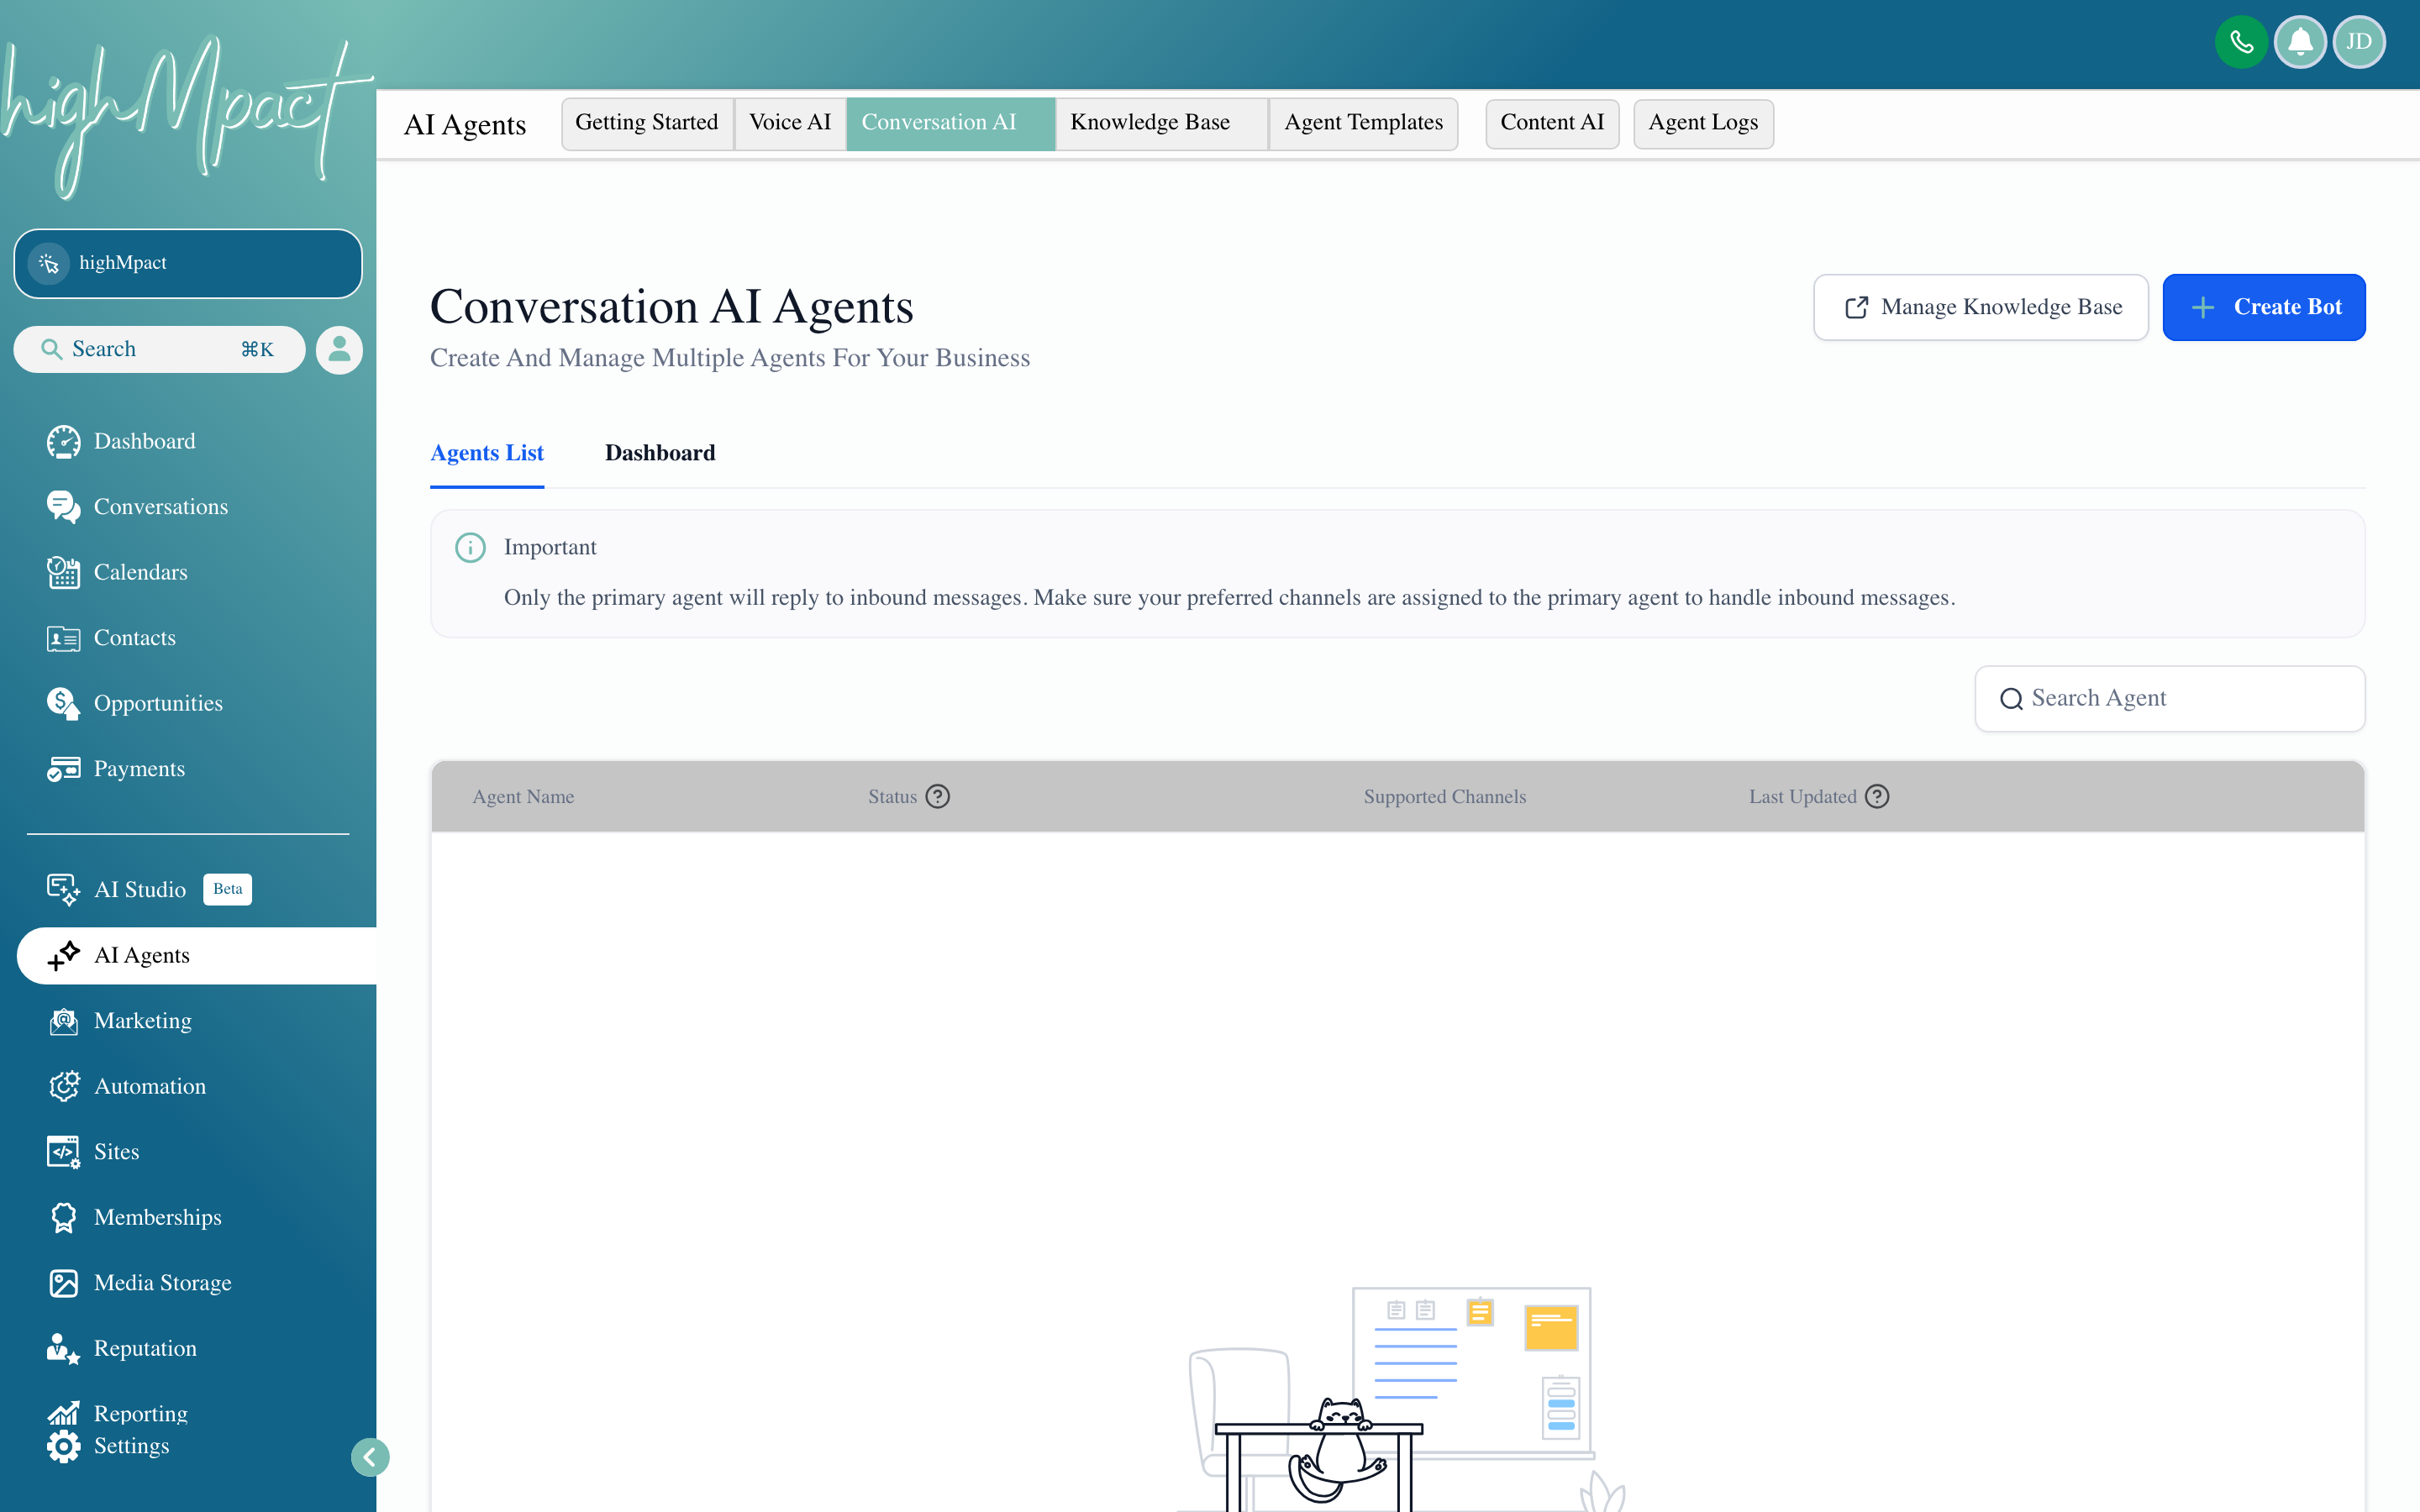
Task: Open the JD user avatar menu
Action: tap(2359, 42)
